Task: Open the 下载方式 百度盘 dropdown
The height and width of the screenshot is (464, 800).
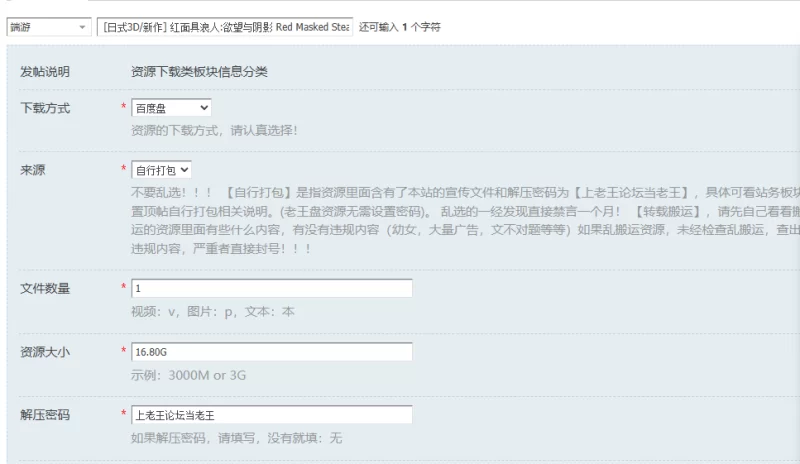Action: coord(171,108)
